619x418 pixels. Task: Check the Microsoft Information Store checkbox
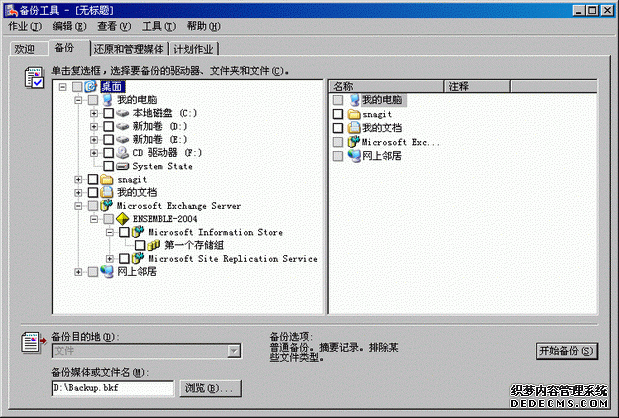[x=124, y=232]
